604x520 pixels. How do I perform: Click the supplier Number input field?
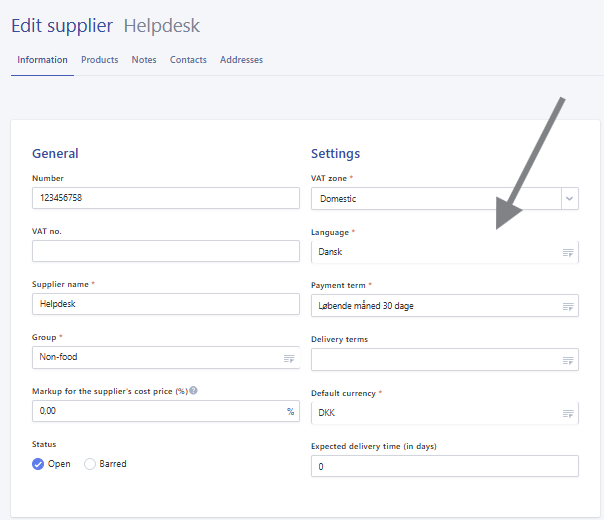[x=165, y=198]
